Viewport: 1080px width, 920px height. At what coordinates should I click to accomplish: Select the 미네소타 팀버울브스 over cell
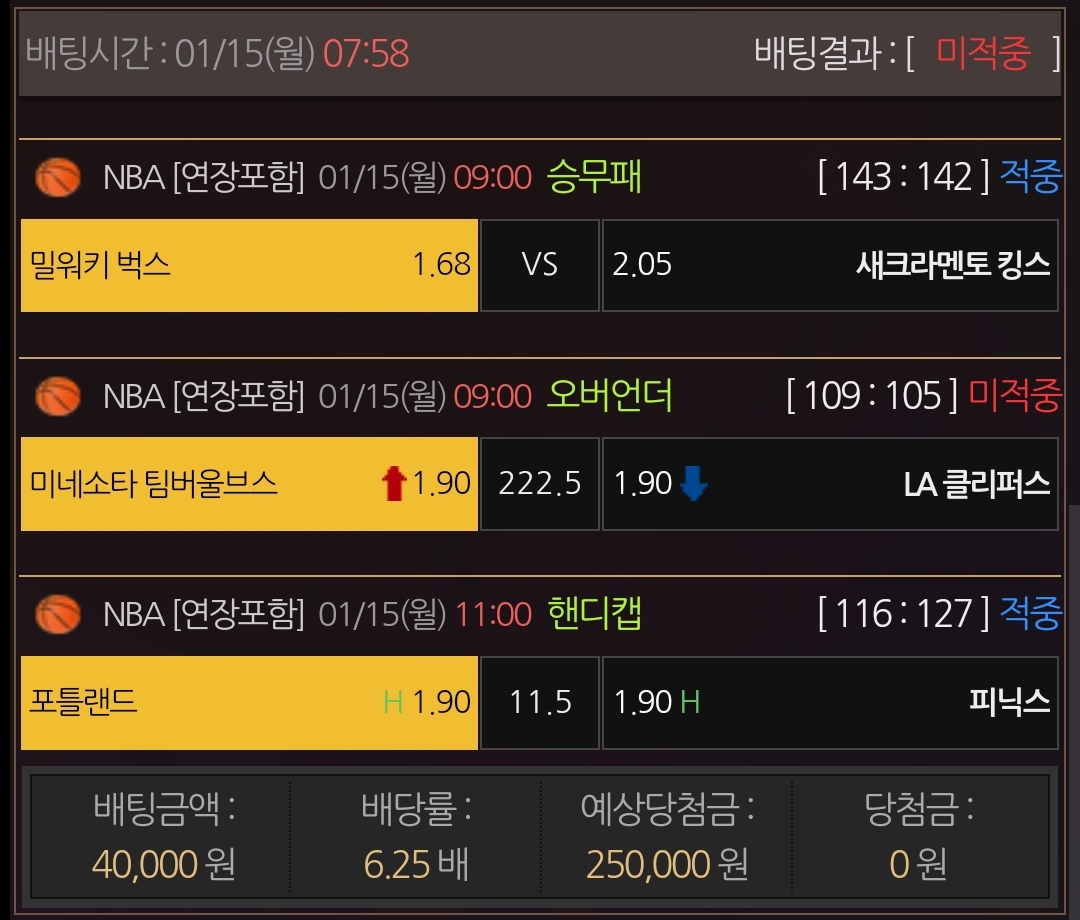pyautogui.click(x=249, y=483)
